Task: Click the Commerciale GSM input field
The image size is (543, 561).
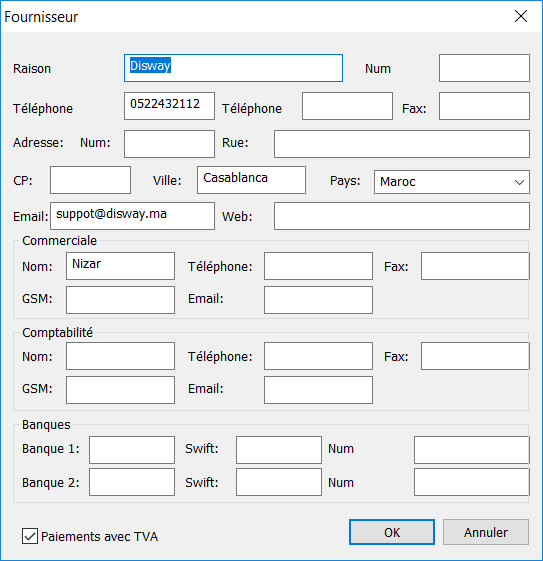Action: (x=120, y=300)
